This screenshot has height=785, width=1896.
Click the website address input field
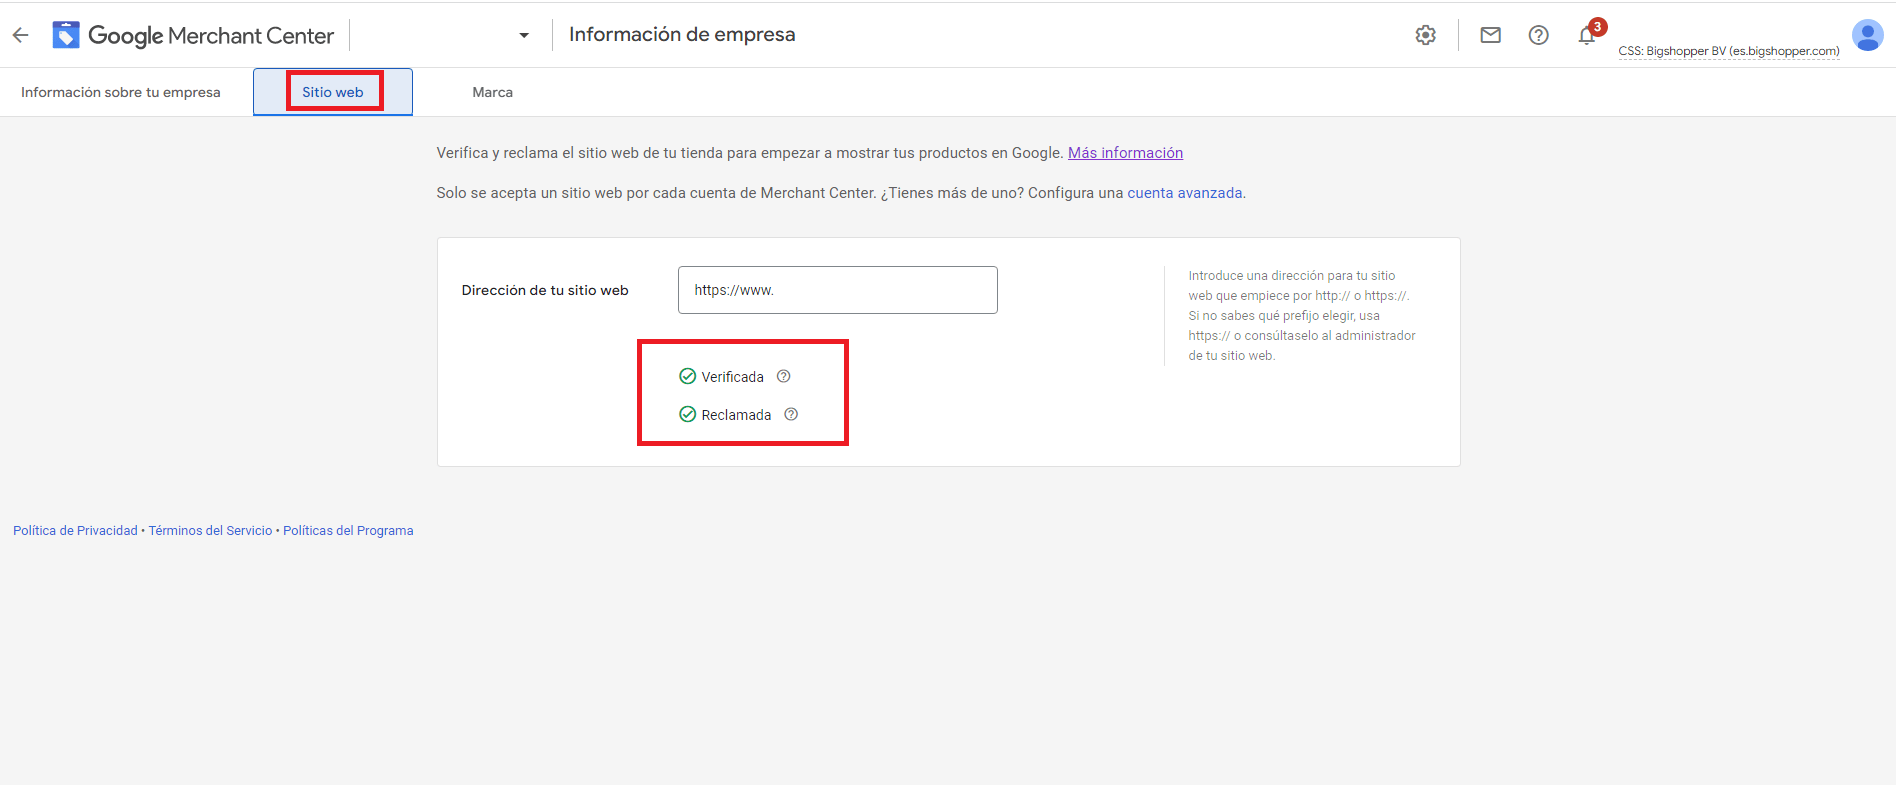point(837,290)
